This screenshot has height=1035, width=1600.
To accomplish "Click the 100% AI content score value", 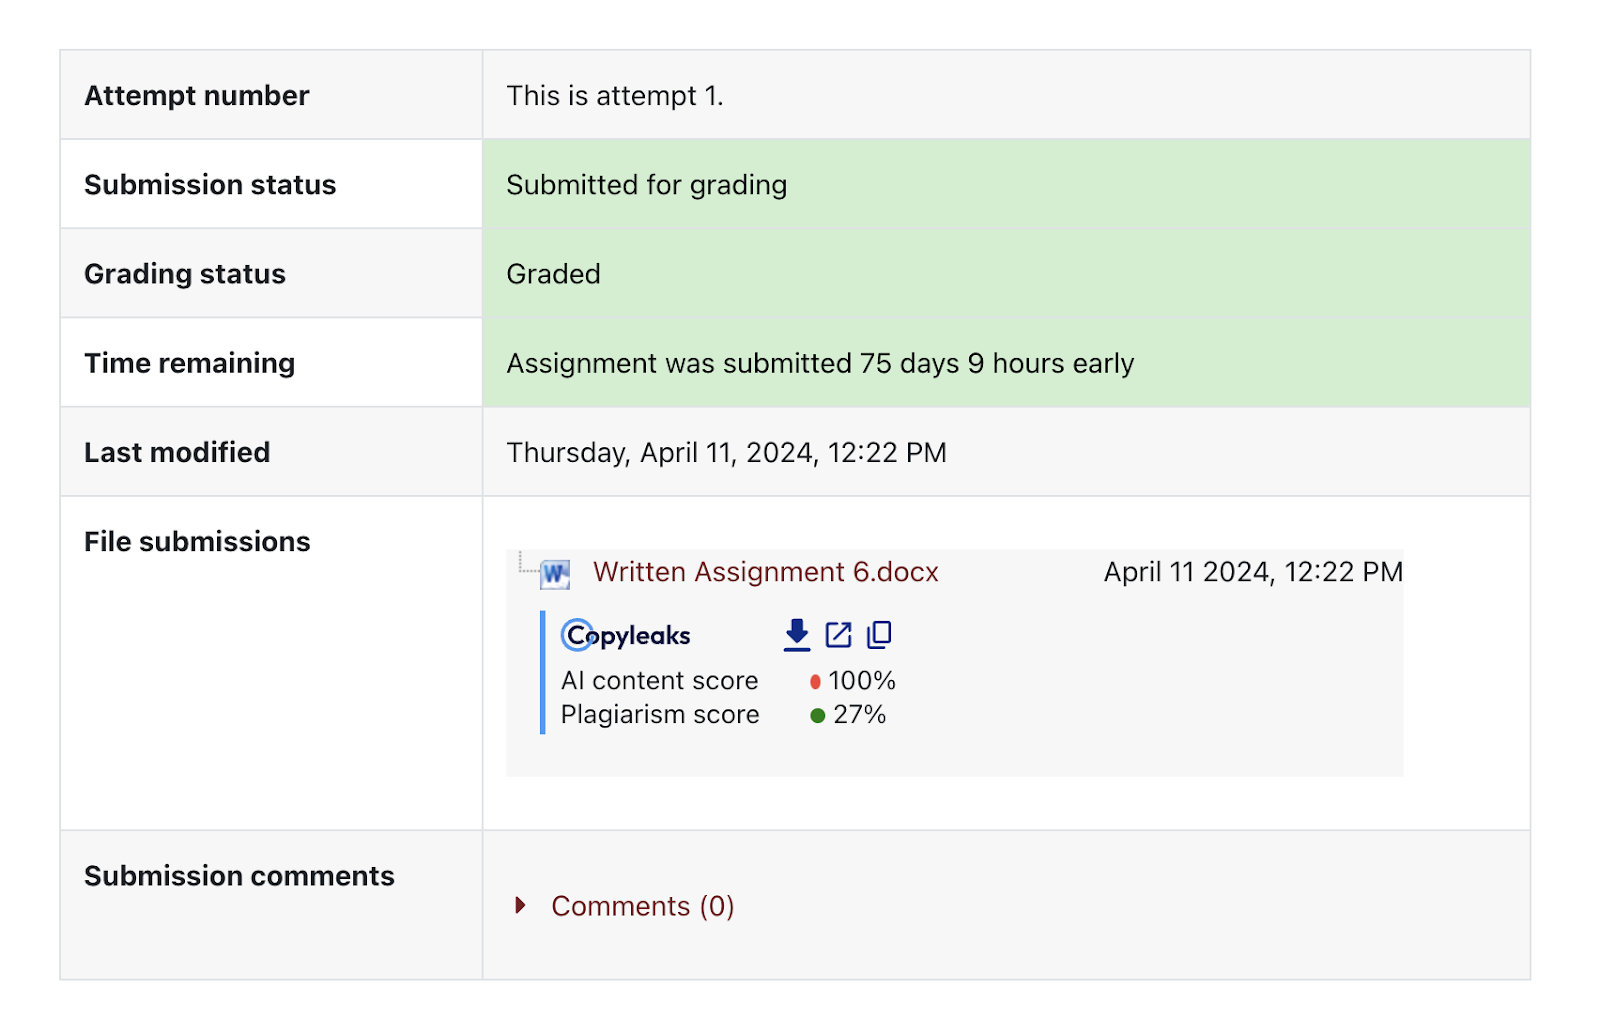I will pyautogui.click(x=862, y=681).
